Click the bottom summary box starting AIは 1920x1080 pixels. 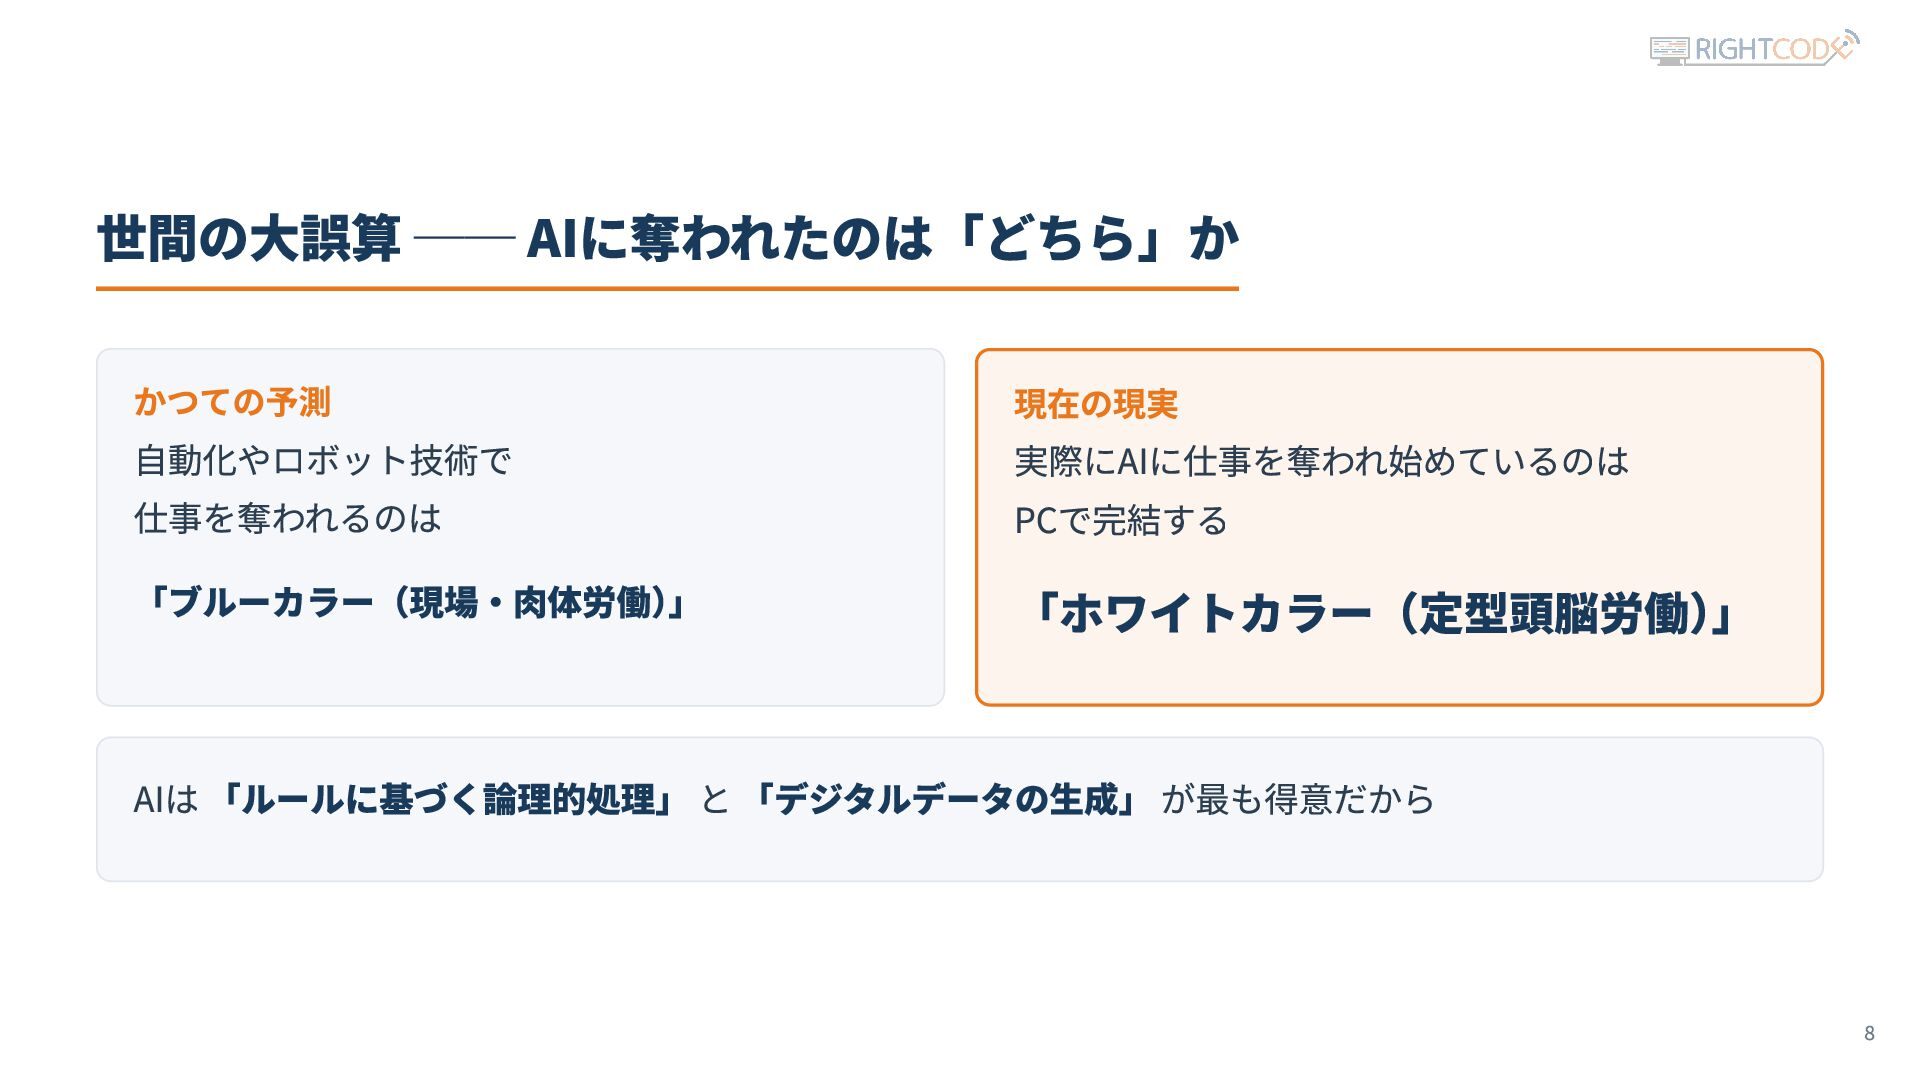[x=959, y=809]
